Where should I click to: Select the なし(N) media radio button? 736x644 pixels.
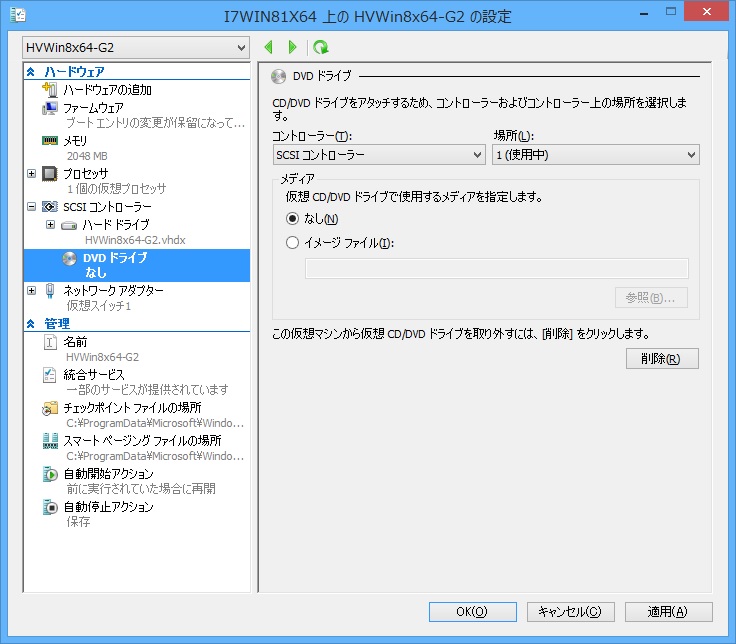(x=292, y=219)
